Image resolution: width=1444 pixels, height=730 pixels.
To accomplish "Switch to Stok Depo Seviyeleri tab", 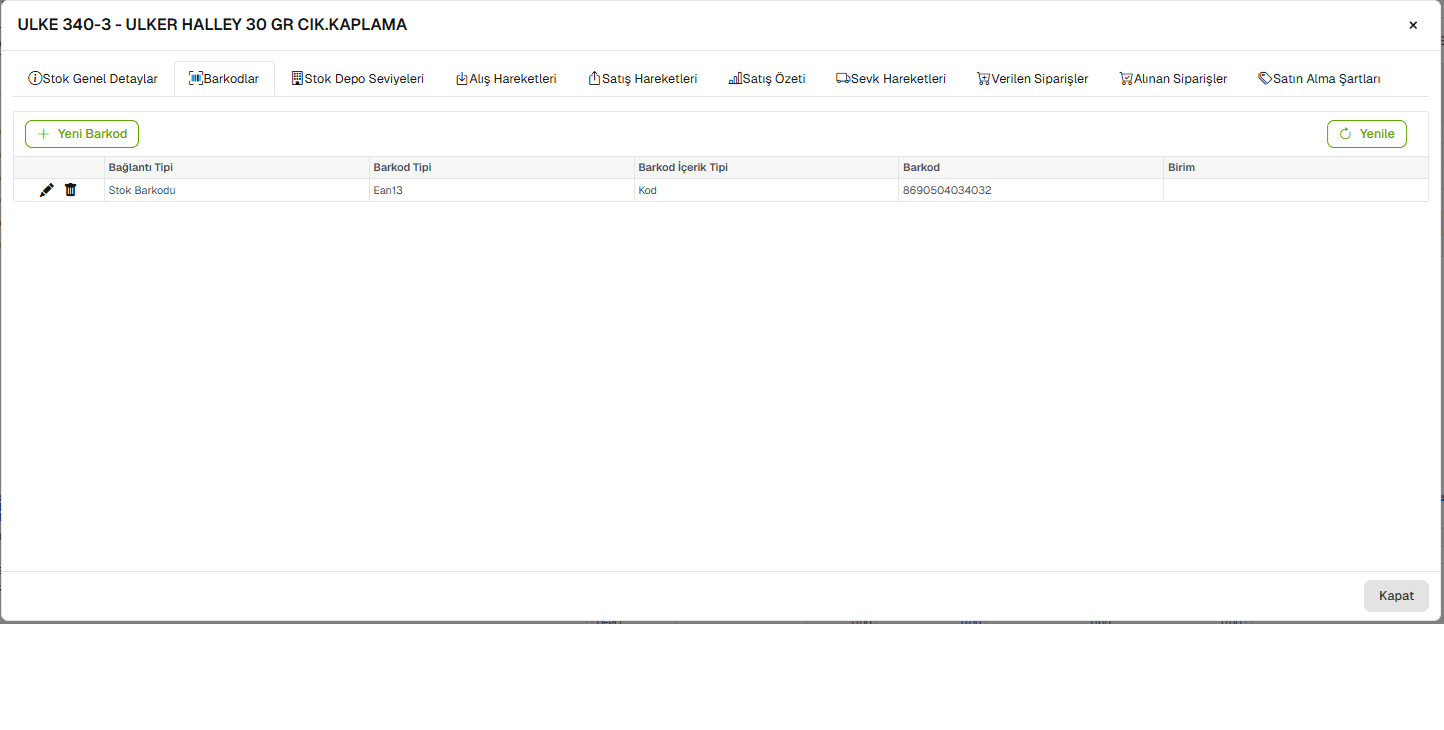I will 357,79.
